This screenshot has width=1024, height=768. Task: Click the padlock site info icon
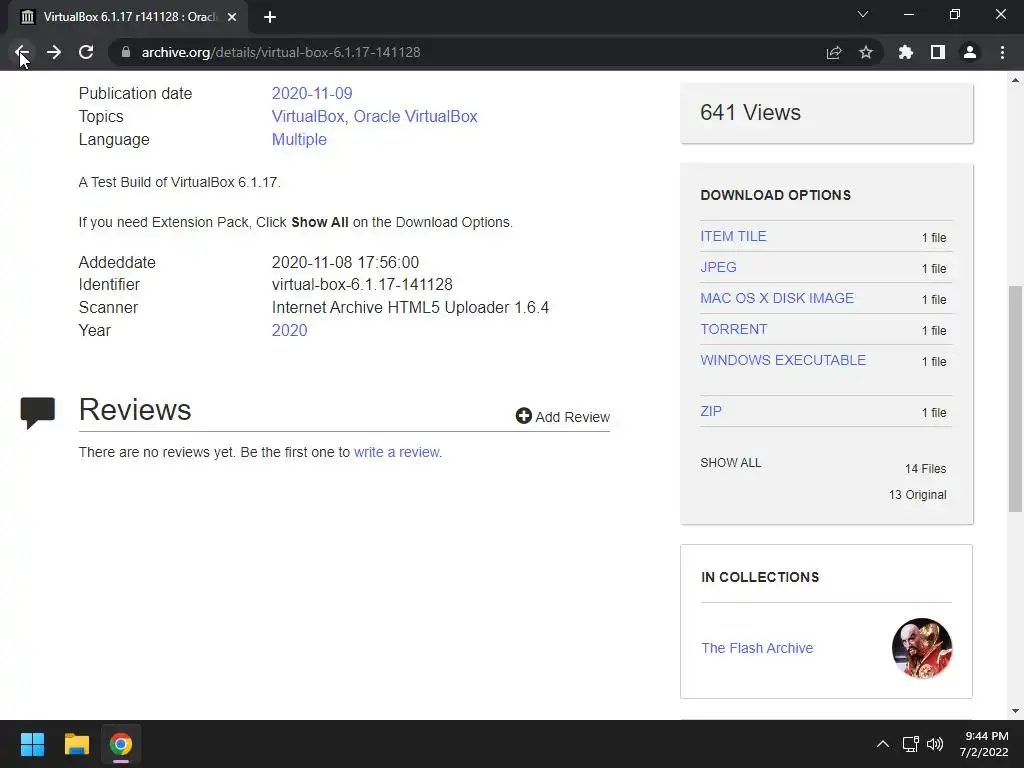[x=126, y=52]
